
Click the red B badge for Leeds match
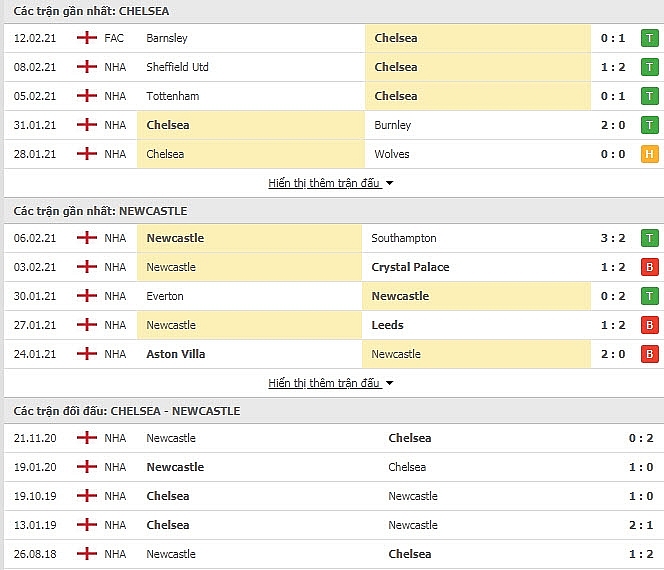pos(649,325)
